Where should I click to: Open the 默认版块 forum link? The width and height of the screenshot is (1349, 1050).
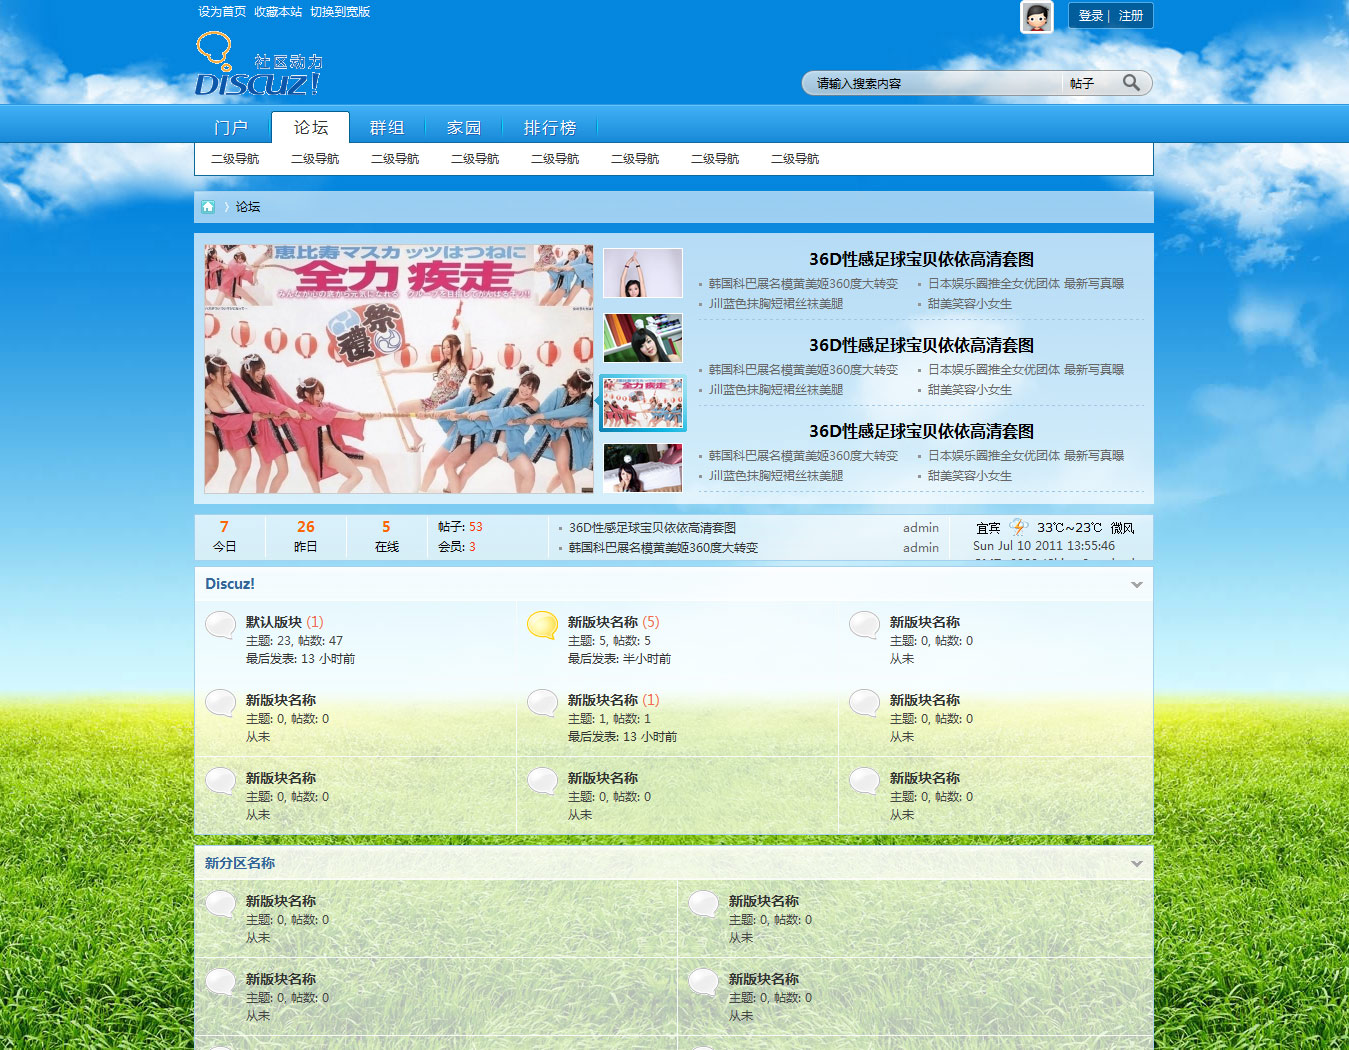274,622
